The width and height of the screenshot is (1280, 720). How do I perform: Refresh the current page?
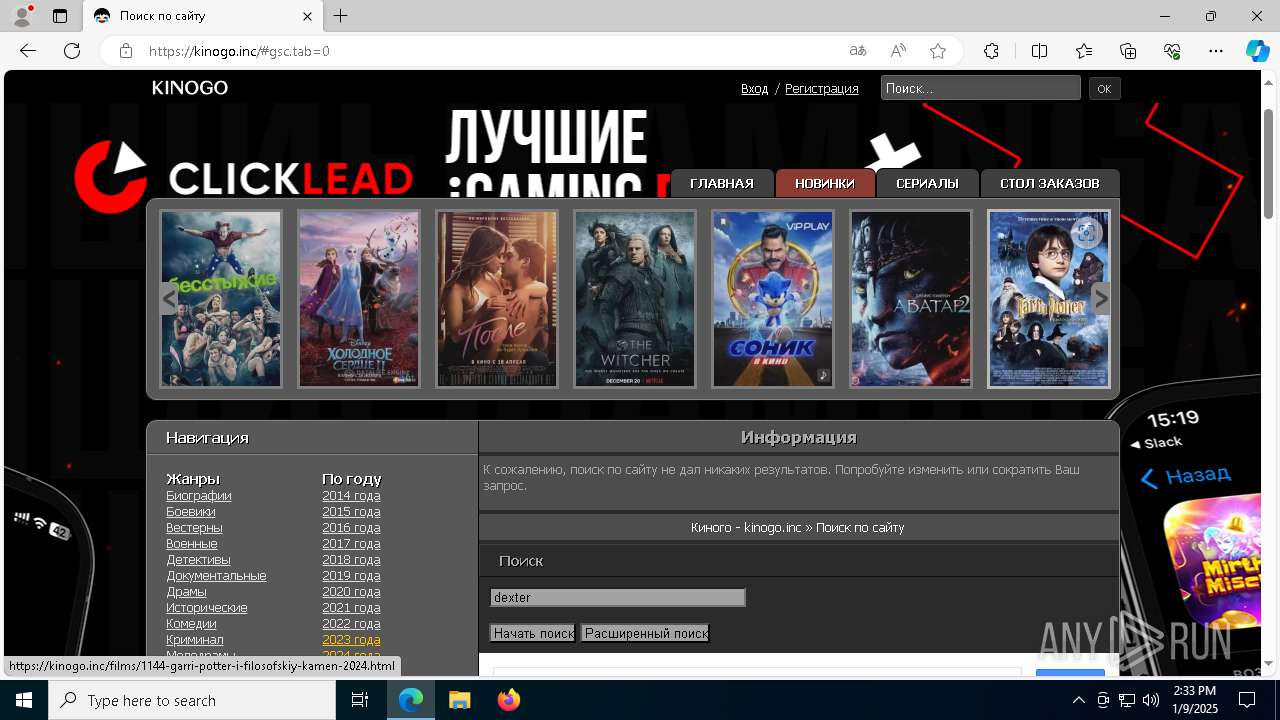point(72,51)
